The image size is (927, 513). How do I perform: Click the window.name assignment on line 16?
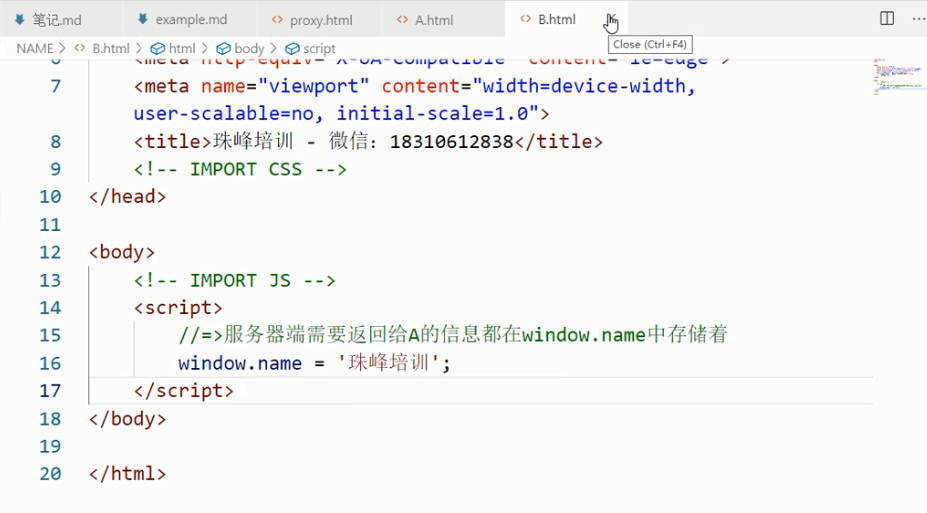(x=314, y=363)
